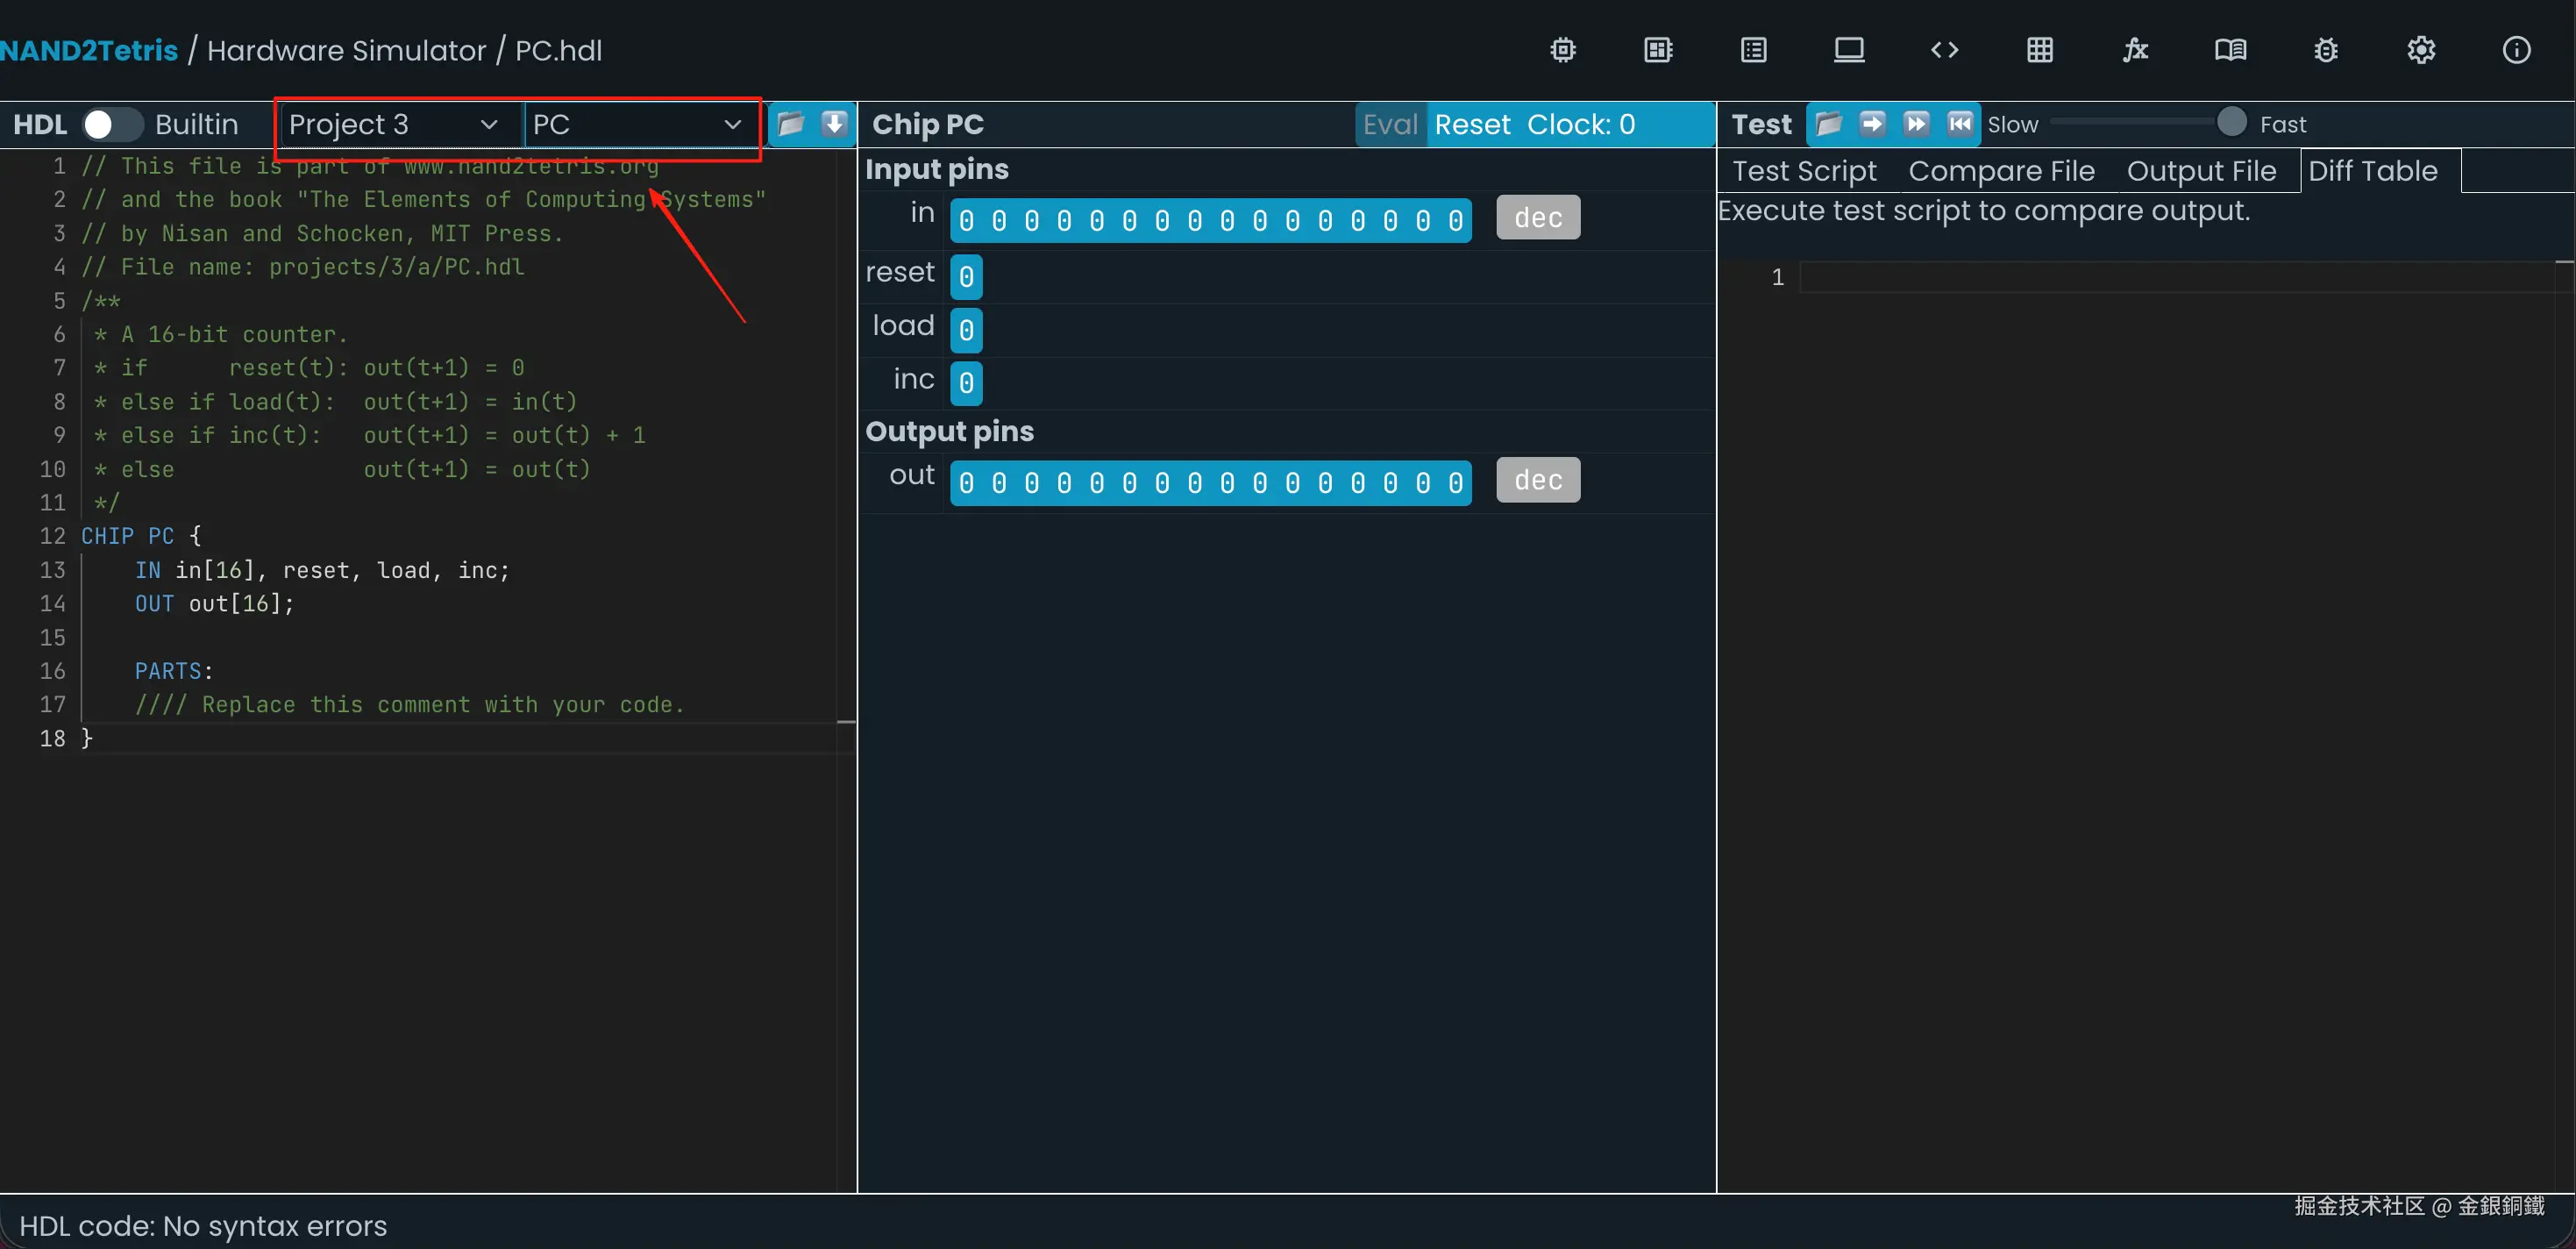
Task: Click the code brackets icon
Action: point(1944,50)
